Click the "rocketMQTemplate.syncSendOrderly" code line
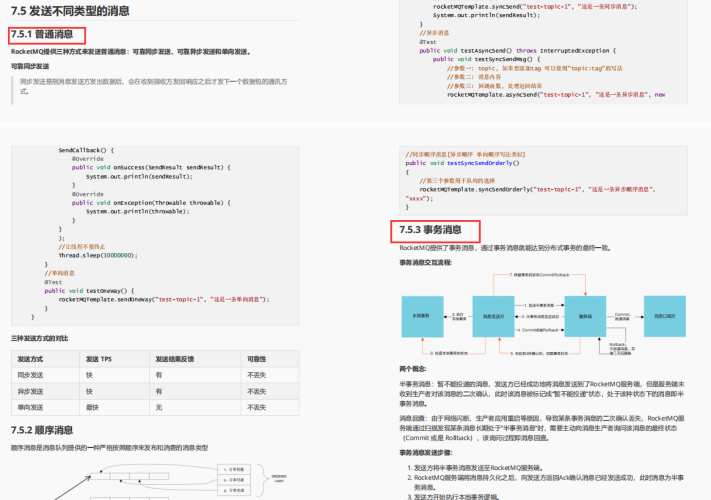This screenshot has width=711, height=500. pos(538,189)
